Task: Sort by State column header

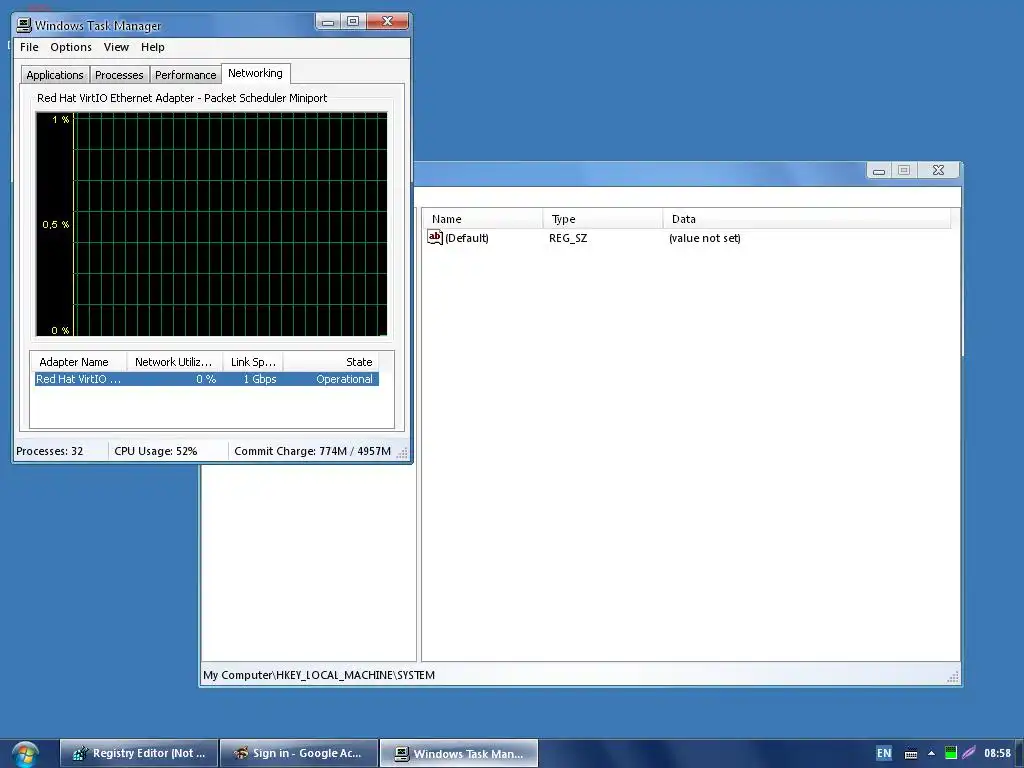Action: [x=331, y=362]
